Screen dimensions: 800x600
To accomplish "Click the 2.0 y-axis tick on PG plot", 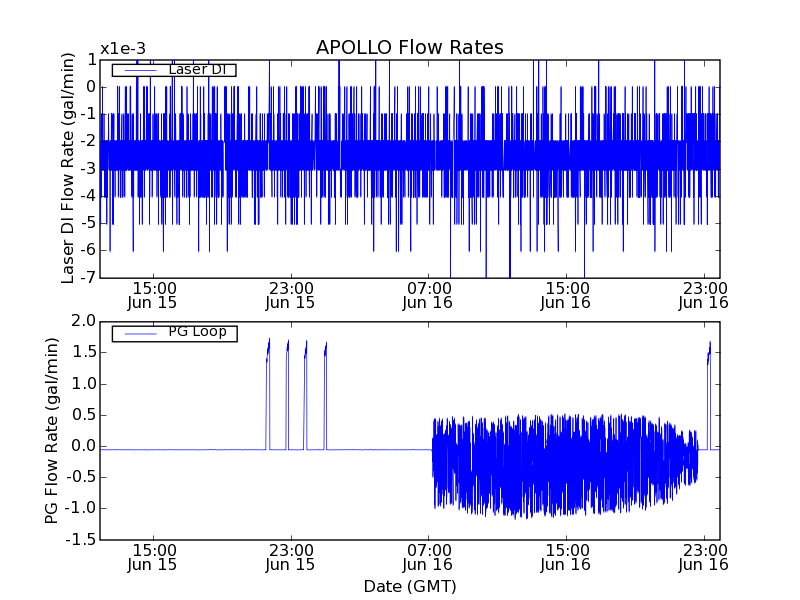I will click(x=83, y=321).
